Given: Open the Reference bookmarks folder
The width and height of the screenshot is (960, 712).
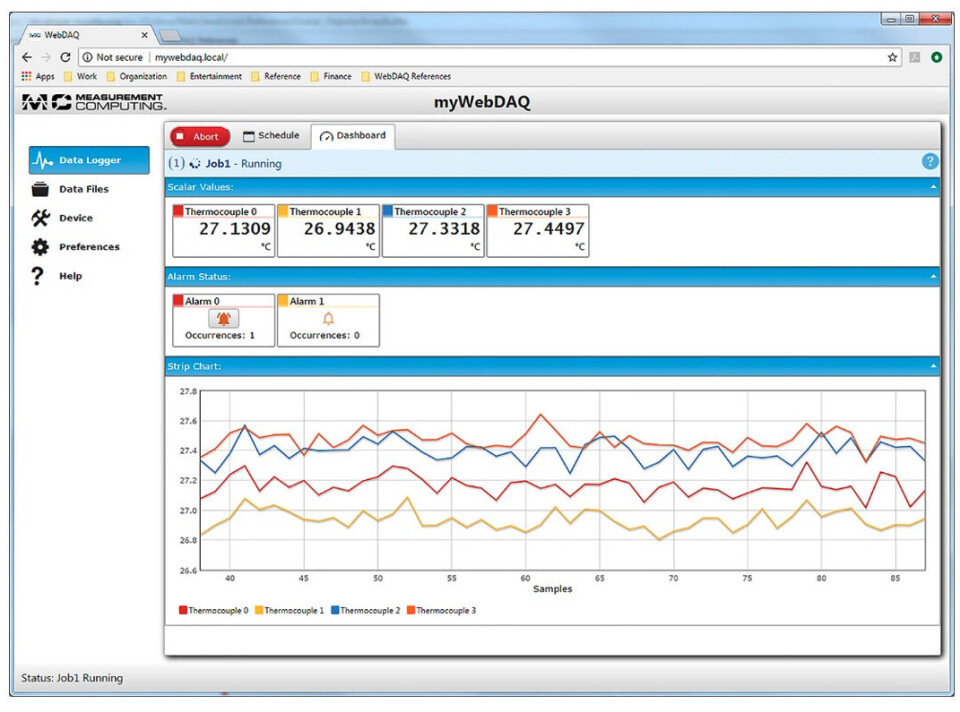Looking at the screenshot, I should click(276, 77).
